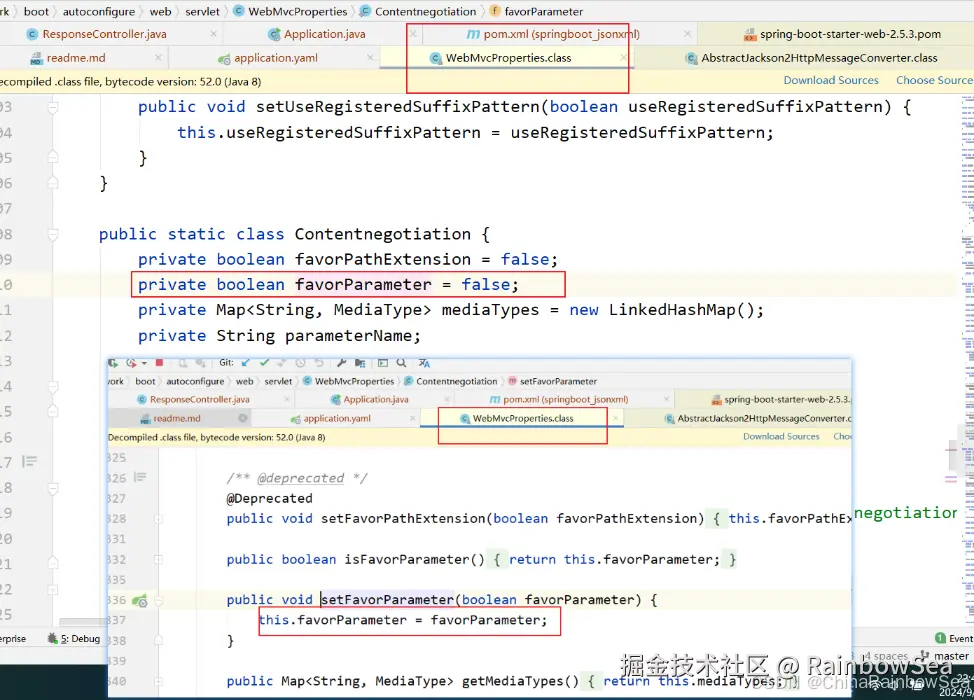This screenshot has width=974, height=700.
Task: Click the Git Update Project arrow icon
Action: (245, 363)
